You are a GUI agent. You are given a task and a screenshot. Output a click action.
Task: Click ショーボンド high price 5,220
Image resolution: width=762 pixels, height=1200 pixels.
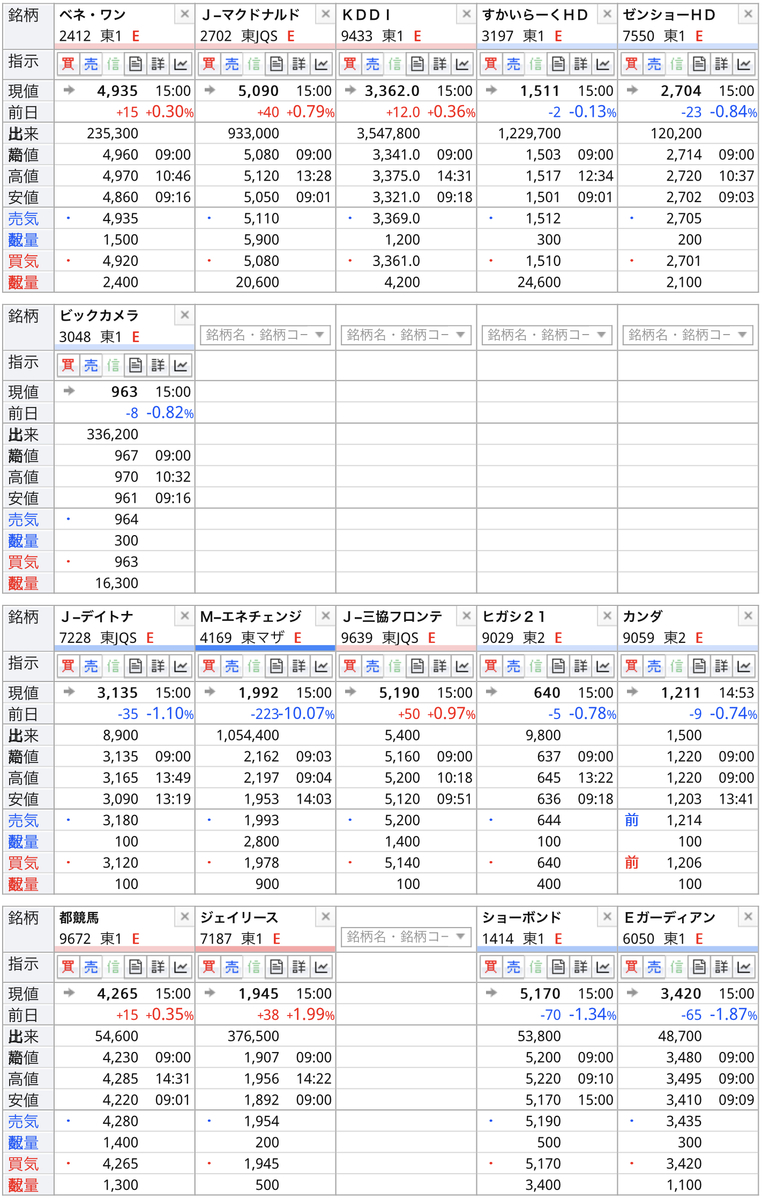pos(542,1078)
